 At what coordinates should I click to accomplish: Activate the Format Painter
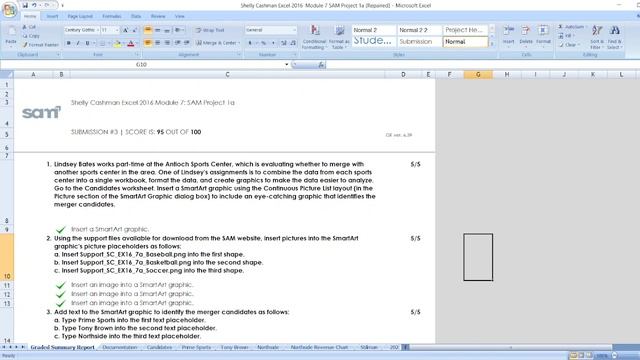click(40, 45)
